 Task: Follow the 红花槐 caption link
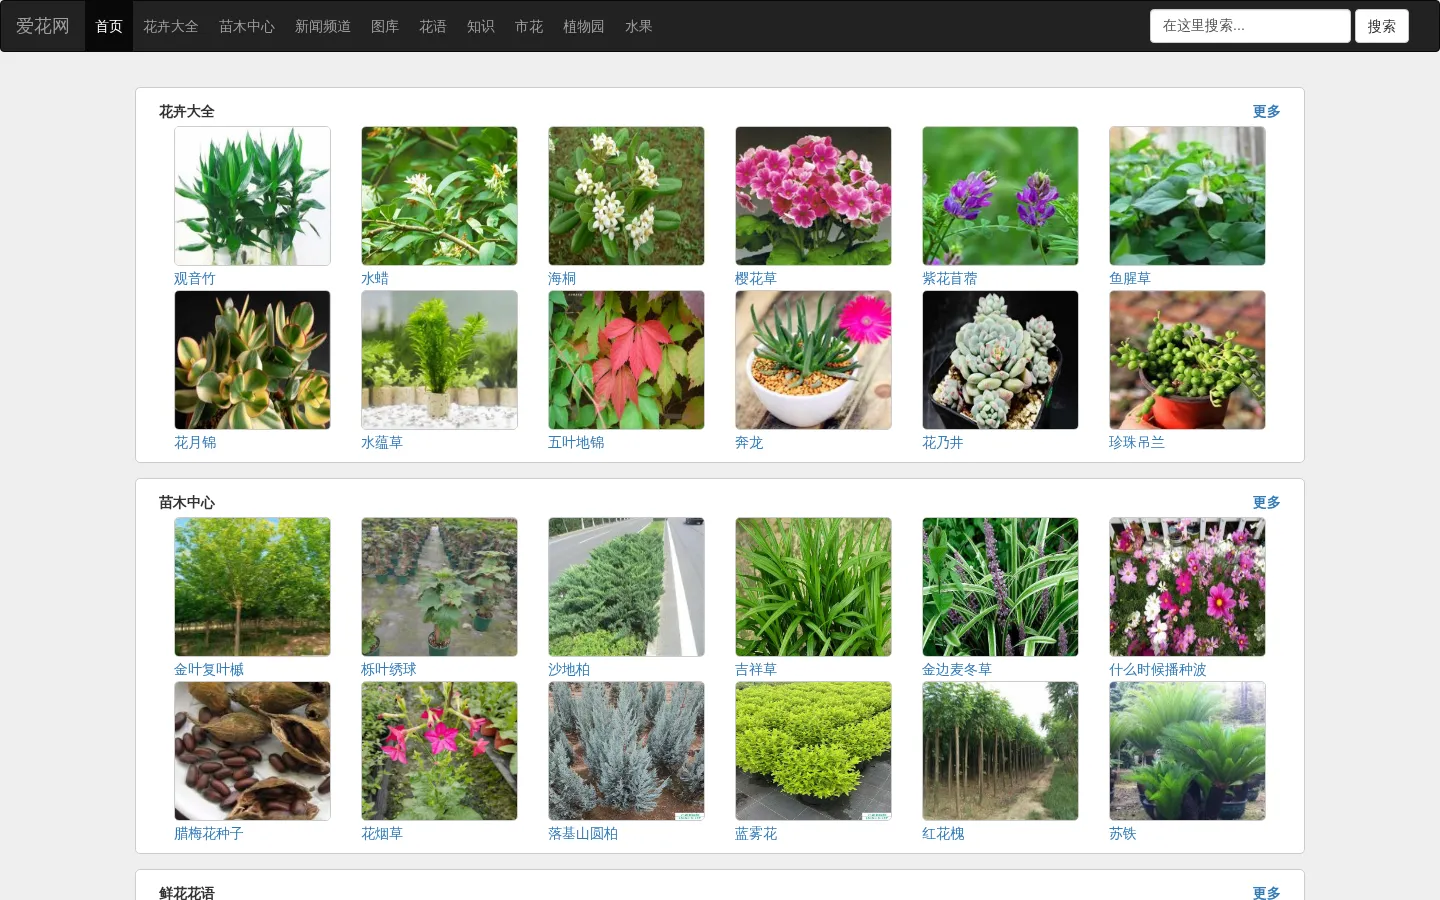943,833
